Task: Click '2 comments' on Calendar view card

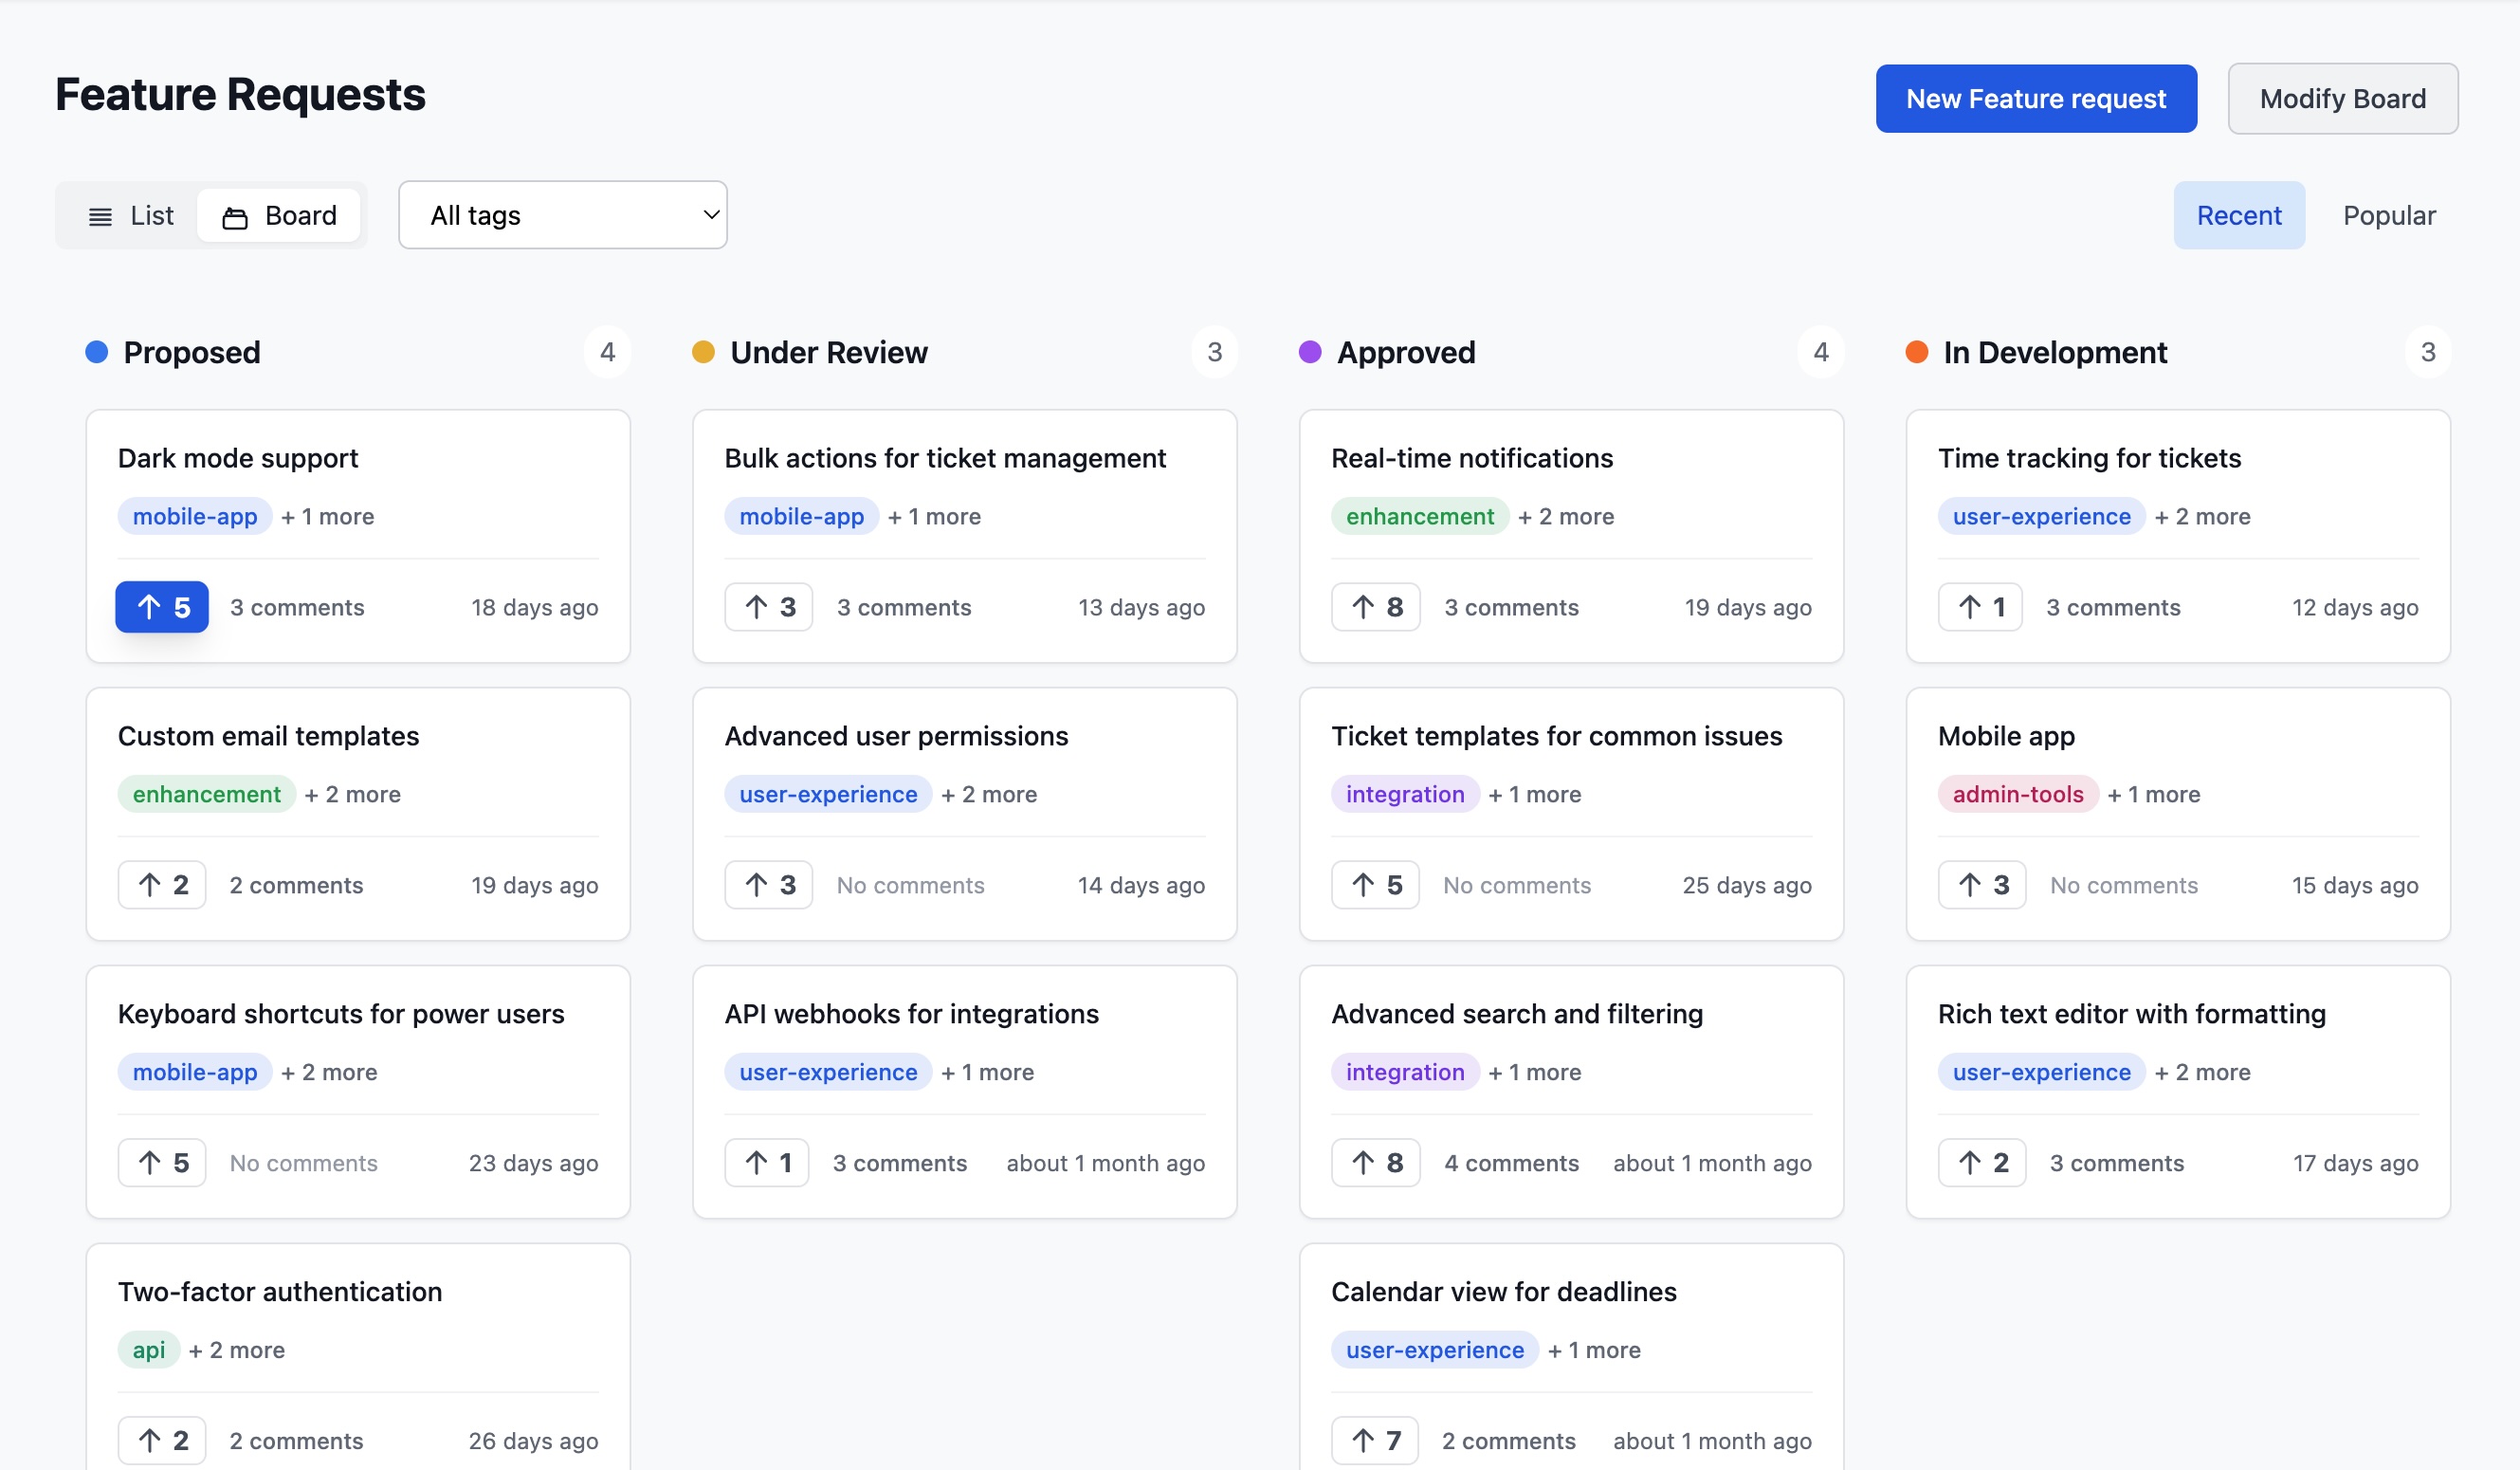Action: pos(1508,1441)
